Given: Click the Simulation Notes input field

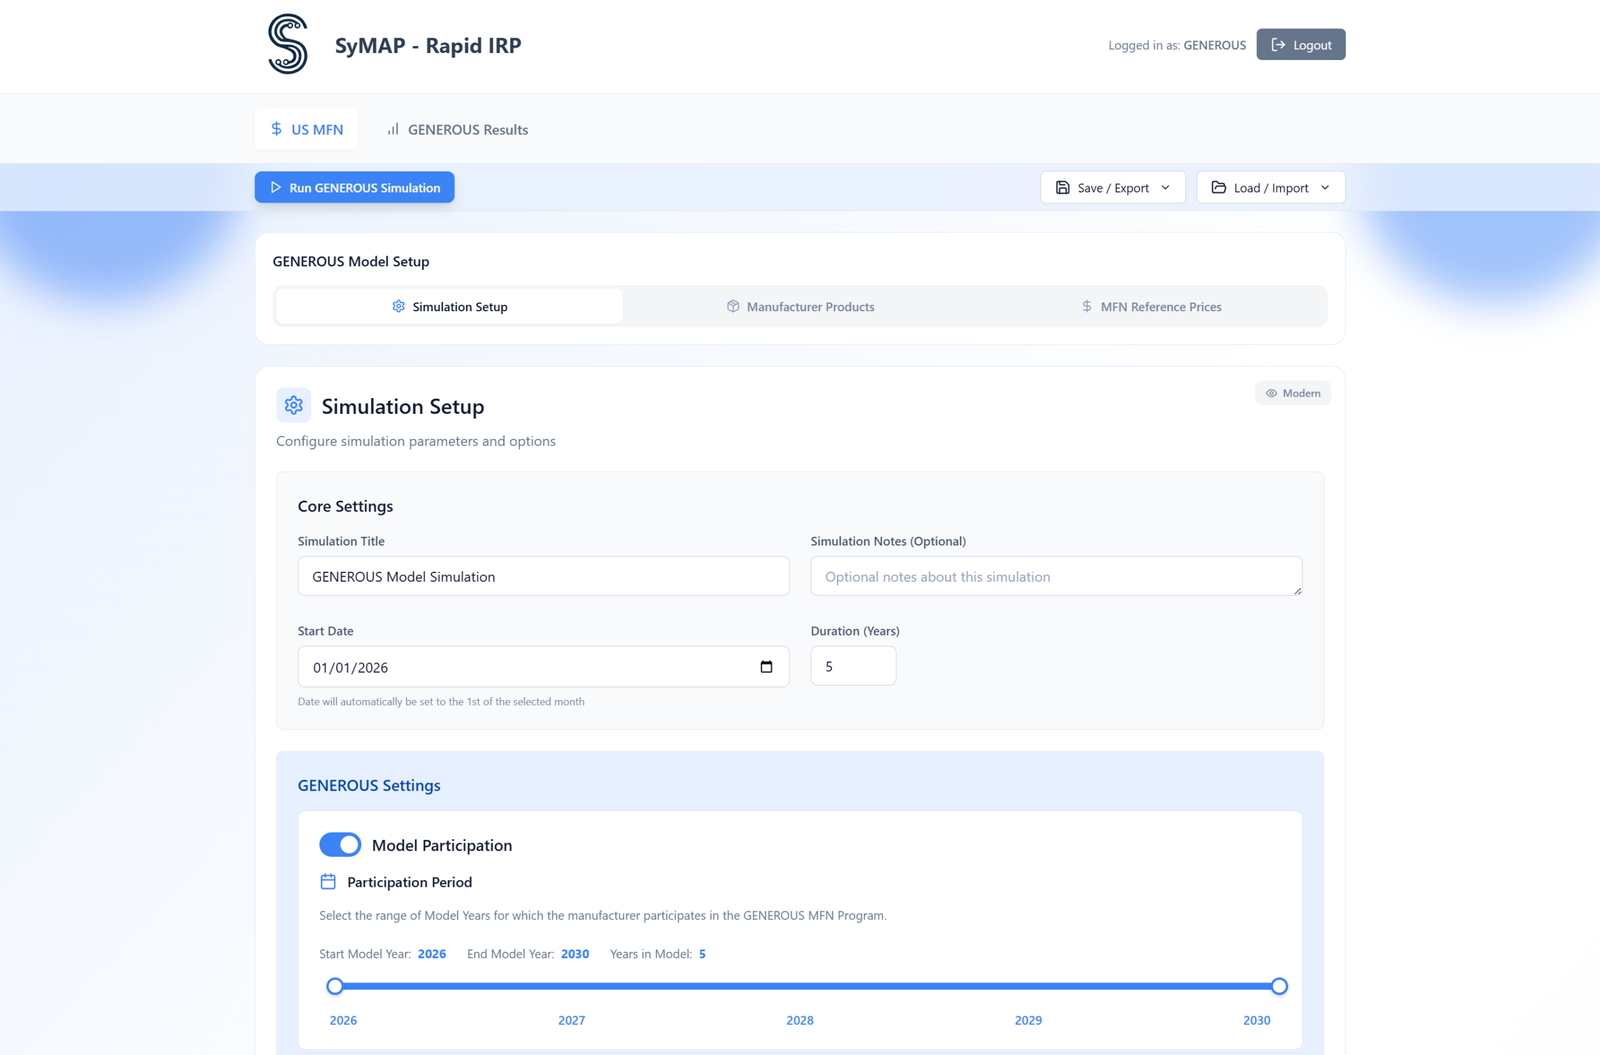Looking at the screenshot, I should point(1056,576).
